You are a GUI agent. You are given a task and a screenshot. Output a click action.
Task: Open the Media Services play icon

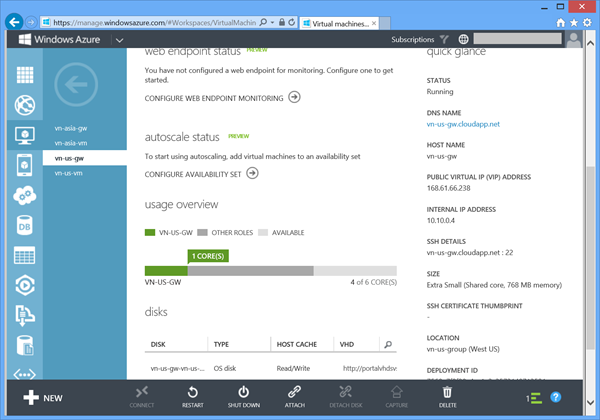click(25, 285)
